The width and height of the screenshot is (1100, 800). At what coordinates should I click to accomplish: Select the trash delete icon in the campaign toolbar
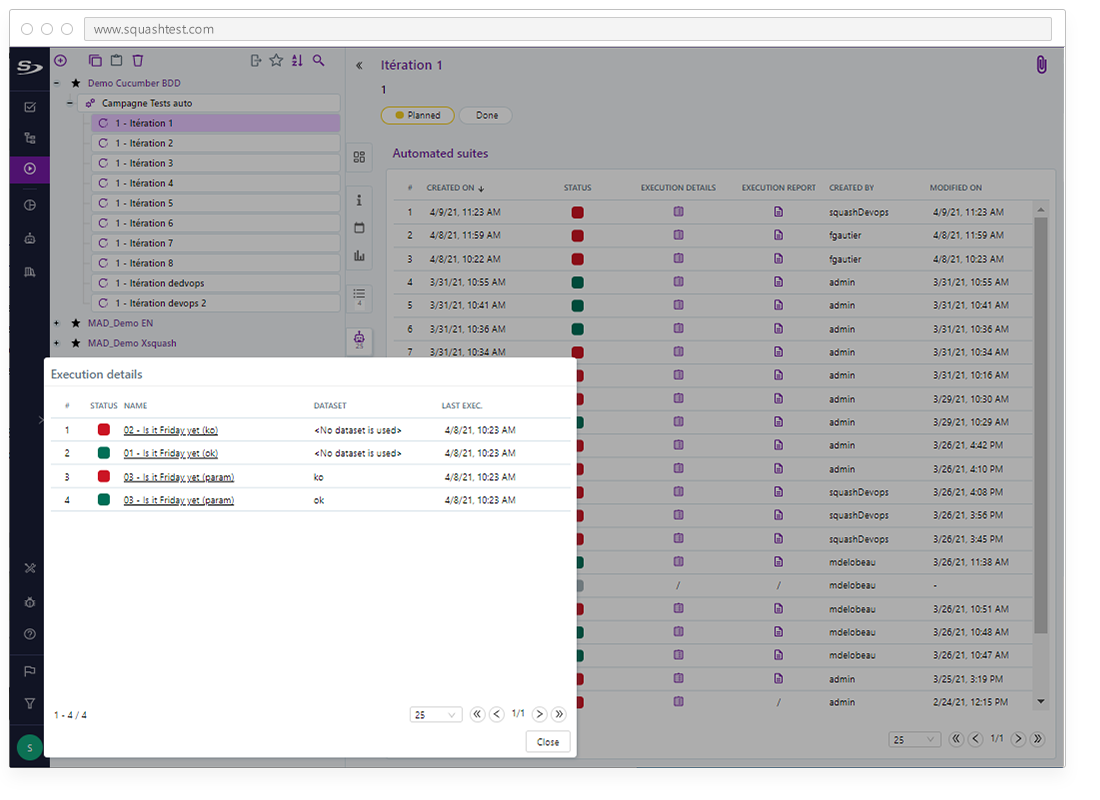(x=137, y=60)
